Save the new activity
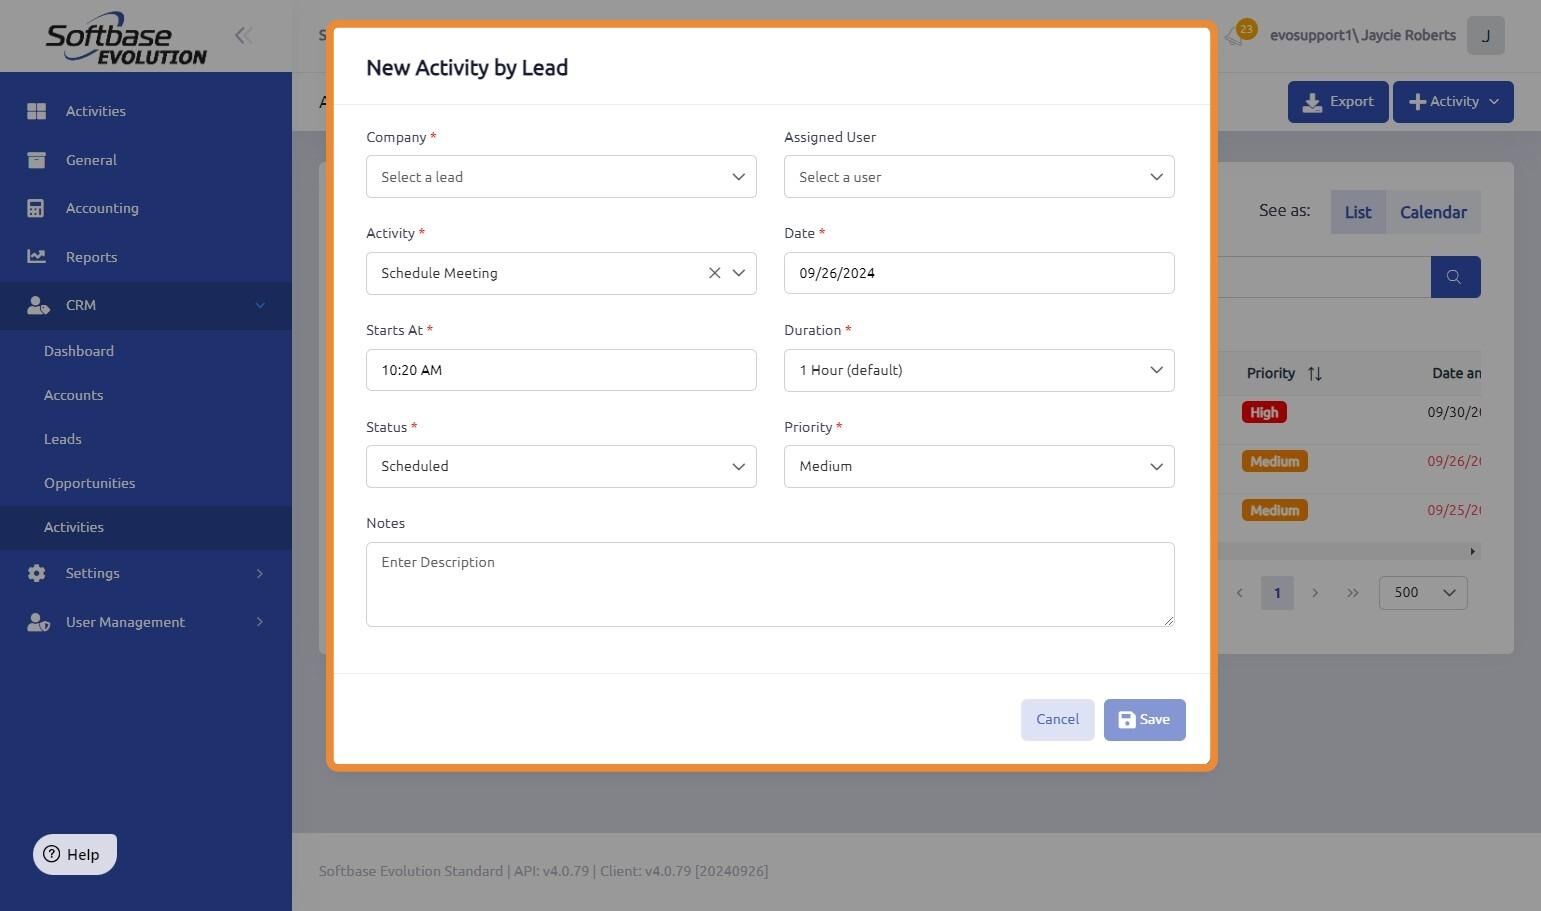This screenshot has width=1541, height=911. click(1144, 720)
